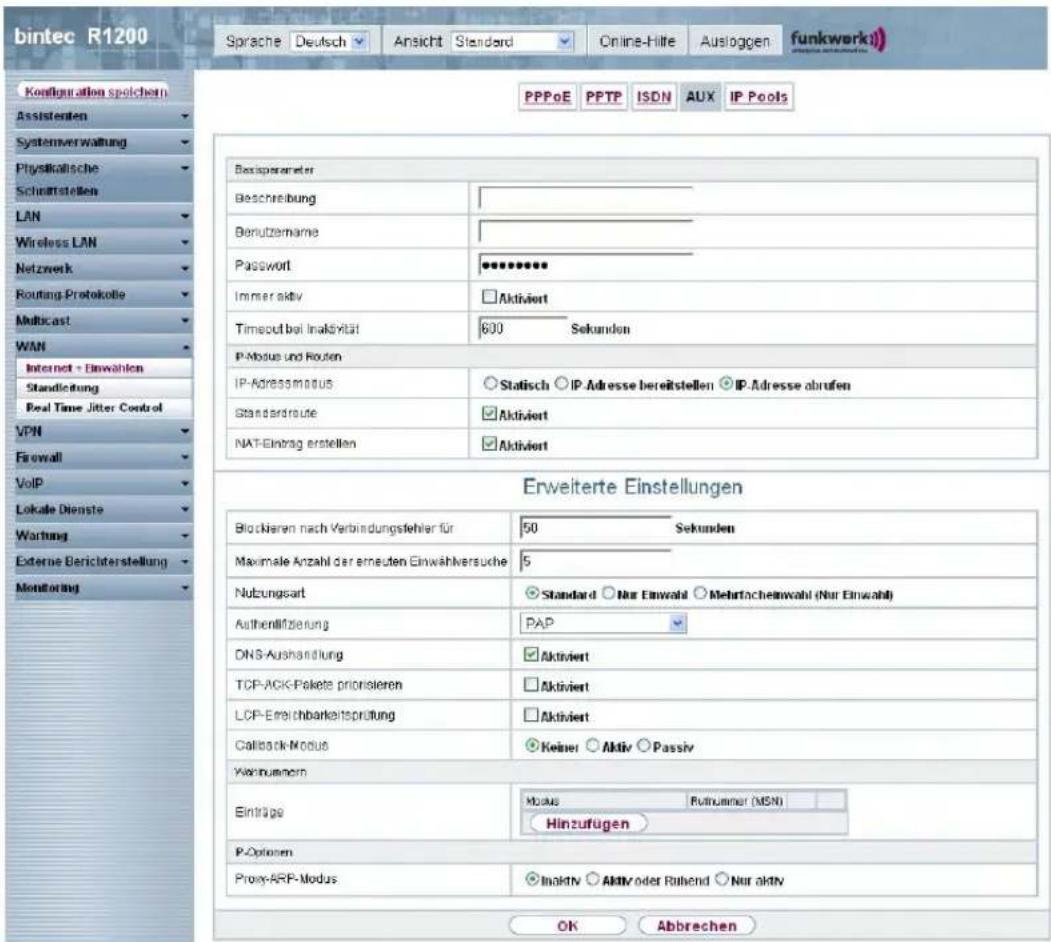Select the Statisch IP mode radio

(x=491, y=384)
